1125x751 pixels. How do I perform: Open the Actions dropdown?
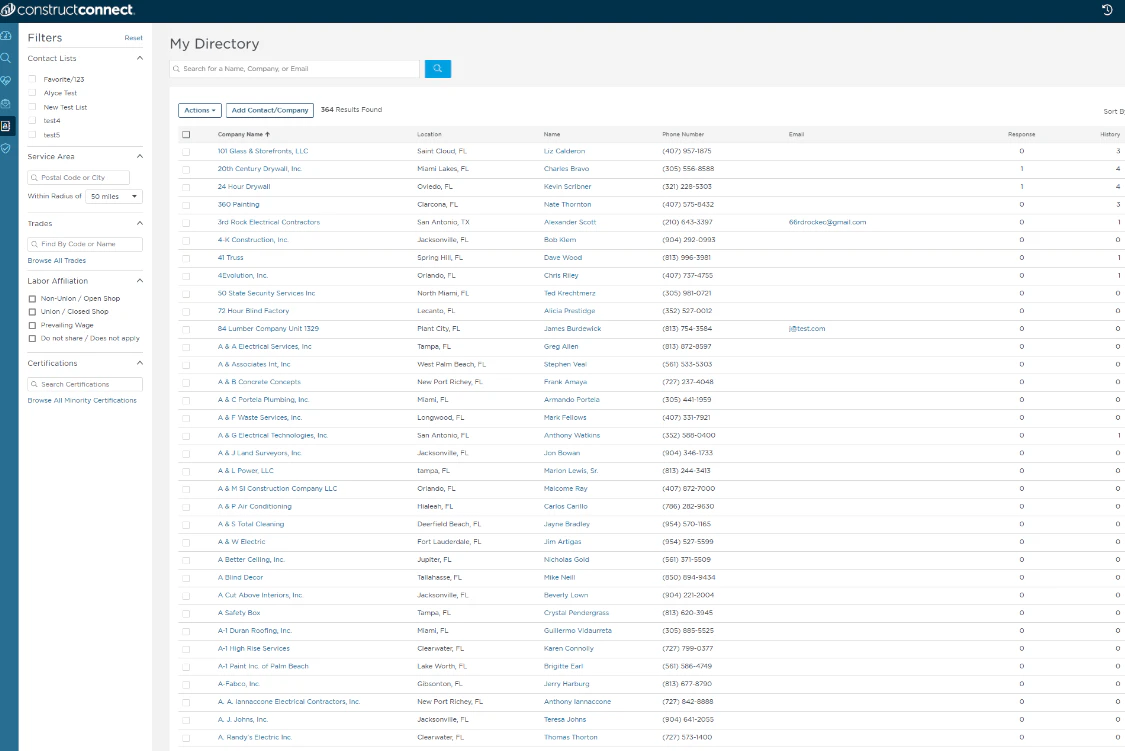click(199, 110)
